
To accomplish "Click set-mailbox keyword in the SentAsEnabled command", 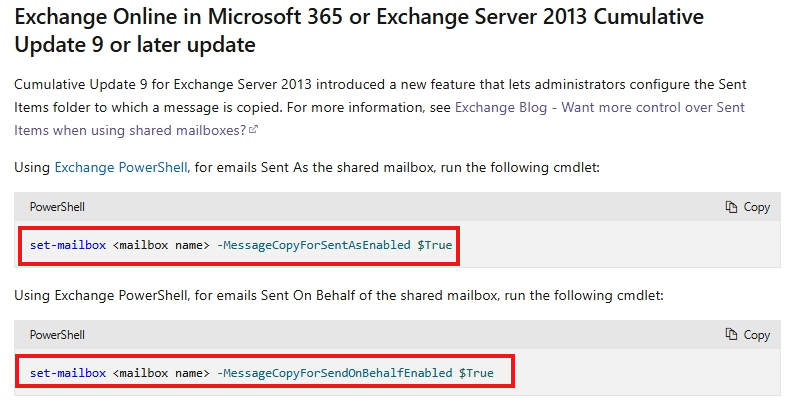I will [x=67, y=245].
